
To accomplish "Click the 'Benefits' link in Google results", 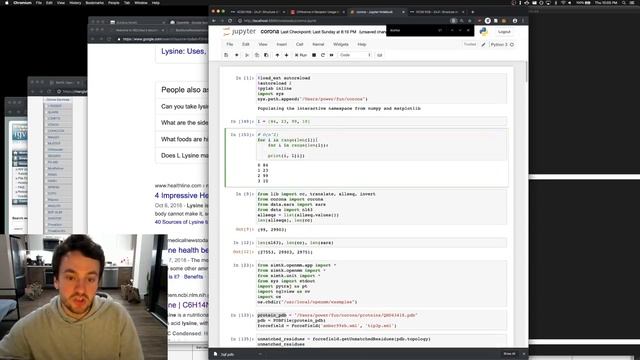I will point(193,277).
